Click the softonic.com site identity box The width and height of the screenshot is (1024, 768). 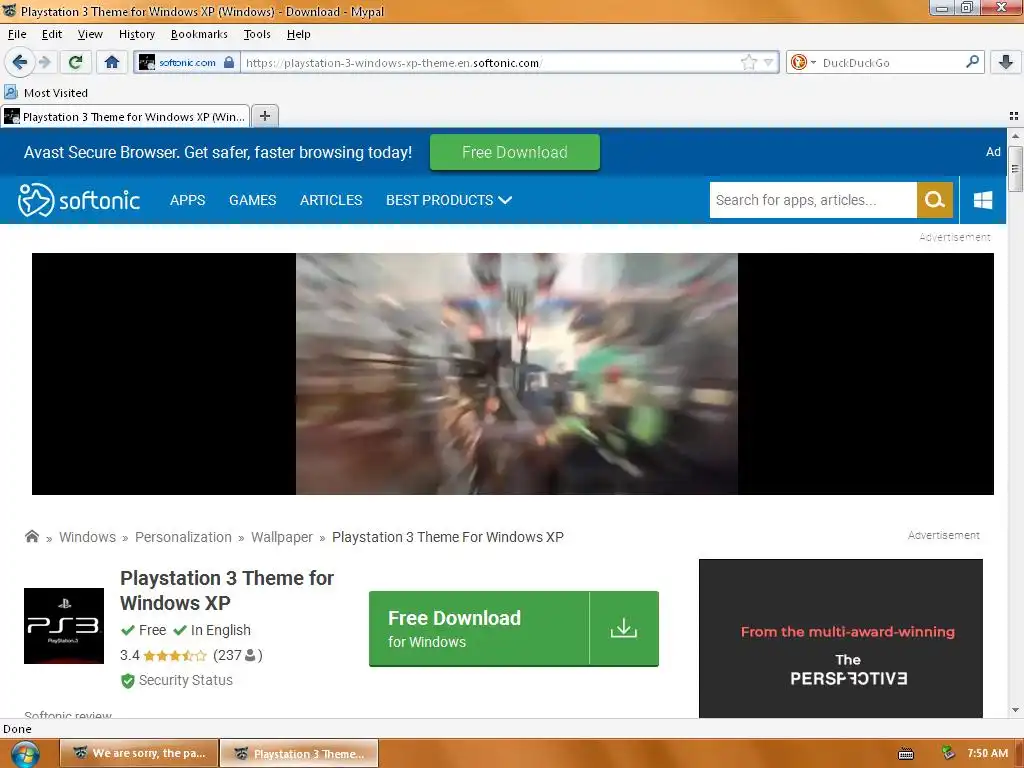click(187, 63)
